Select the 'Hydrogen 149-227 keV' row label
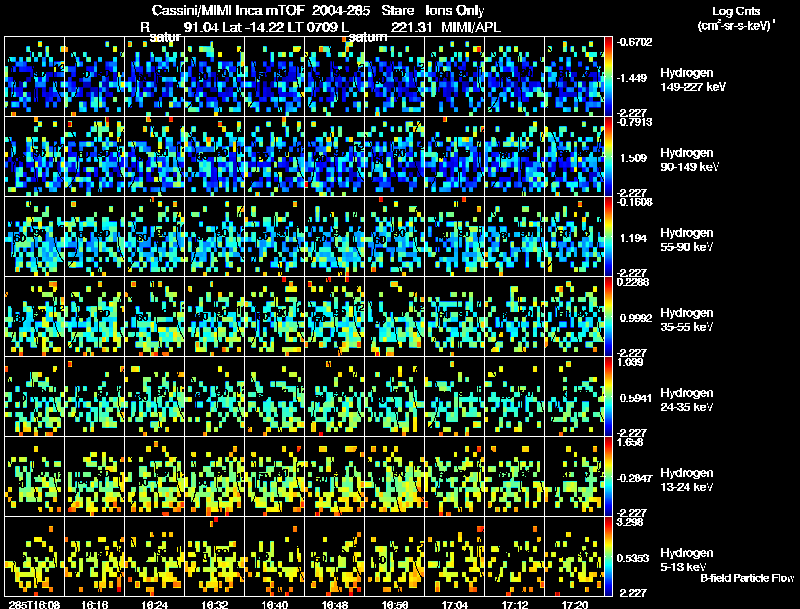The image size is (800, 609). tap(693, 80)
